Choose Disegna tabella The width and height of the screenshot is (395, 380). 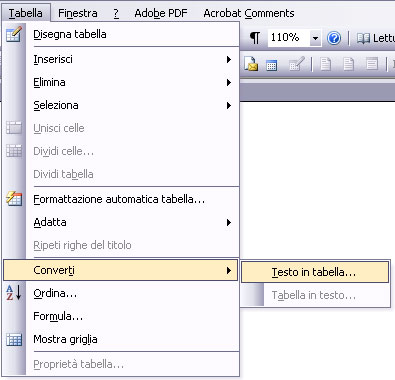coord(120,34)
